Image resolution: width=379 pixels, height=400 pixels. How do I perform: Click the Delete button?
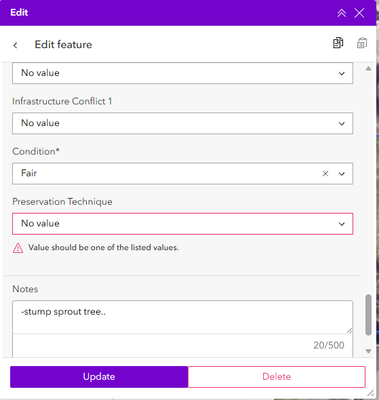coord(277,377)
